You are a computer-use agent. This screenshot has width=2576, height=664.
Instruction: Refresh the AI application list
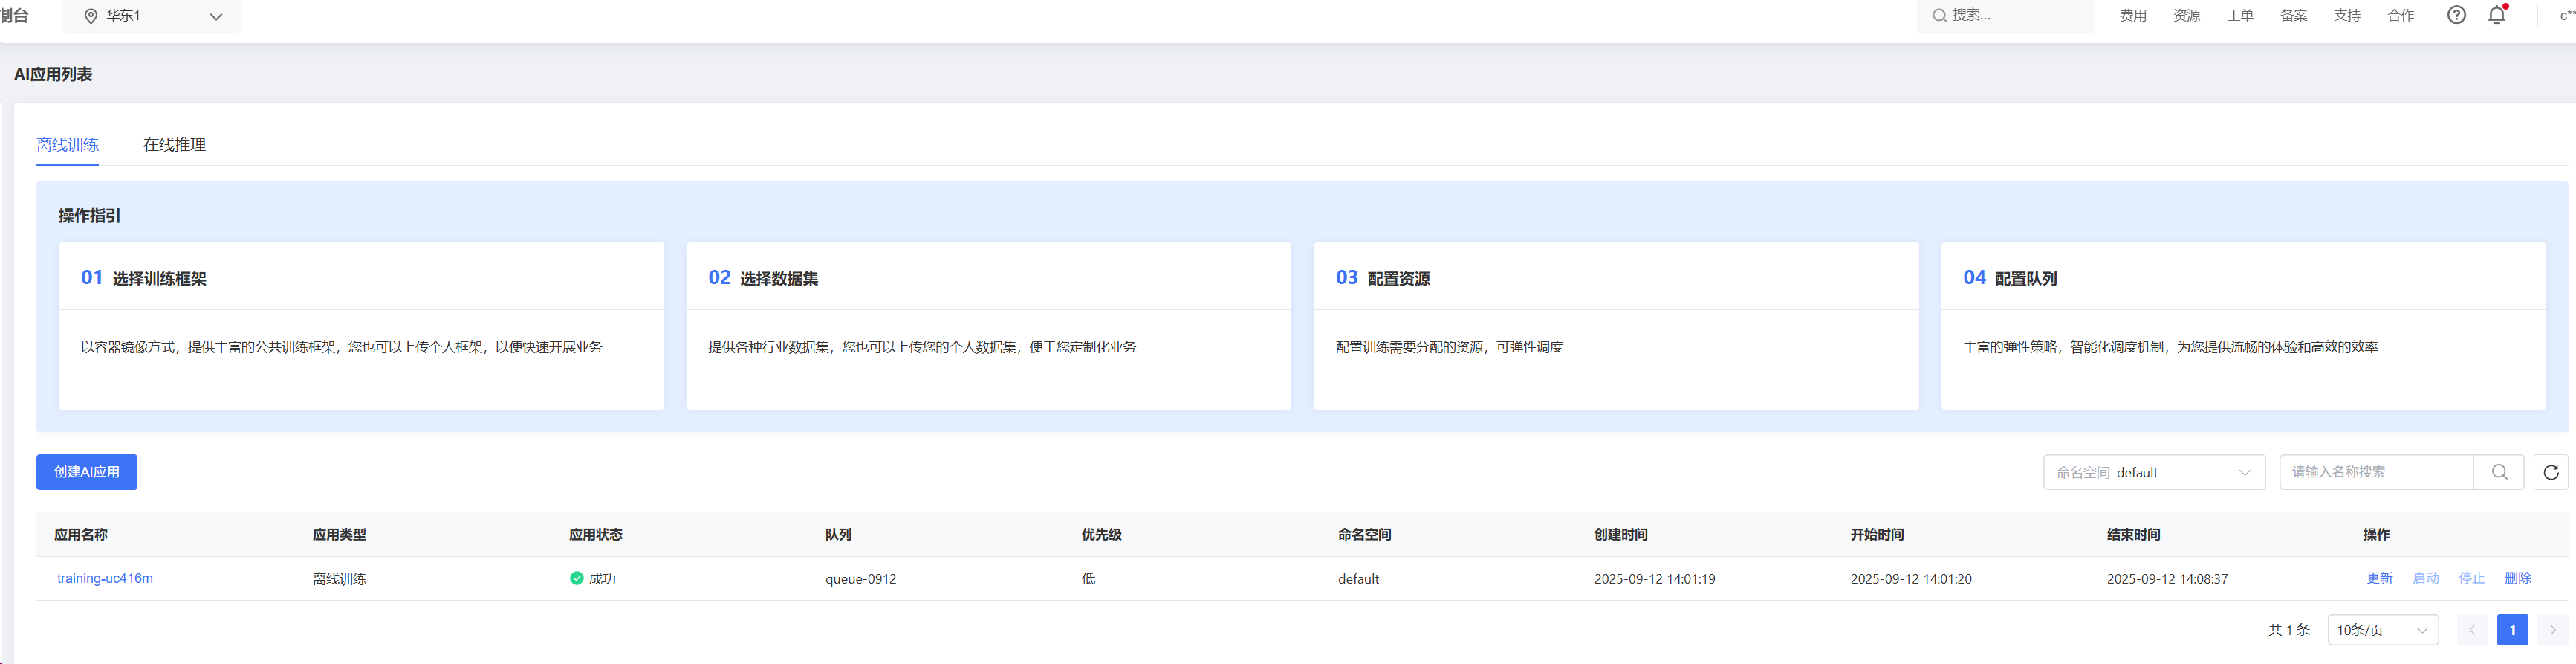click(2551, 472)
